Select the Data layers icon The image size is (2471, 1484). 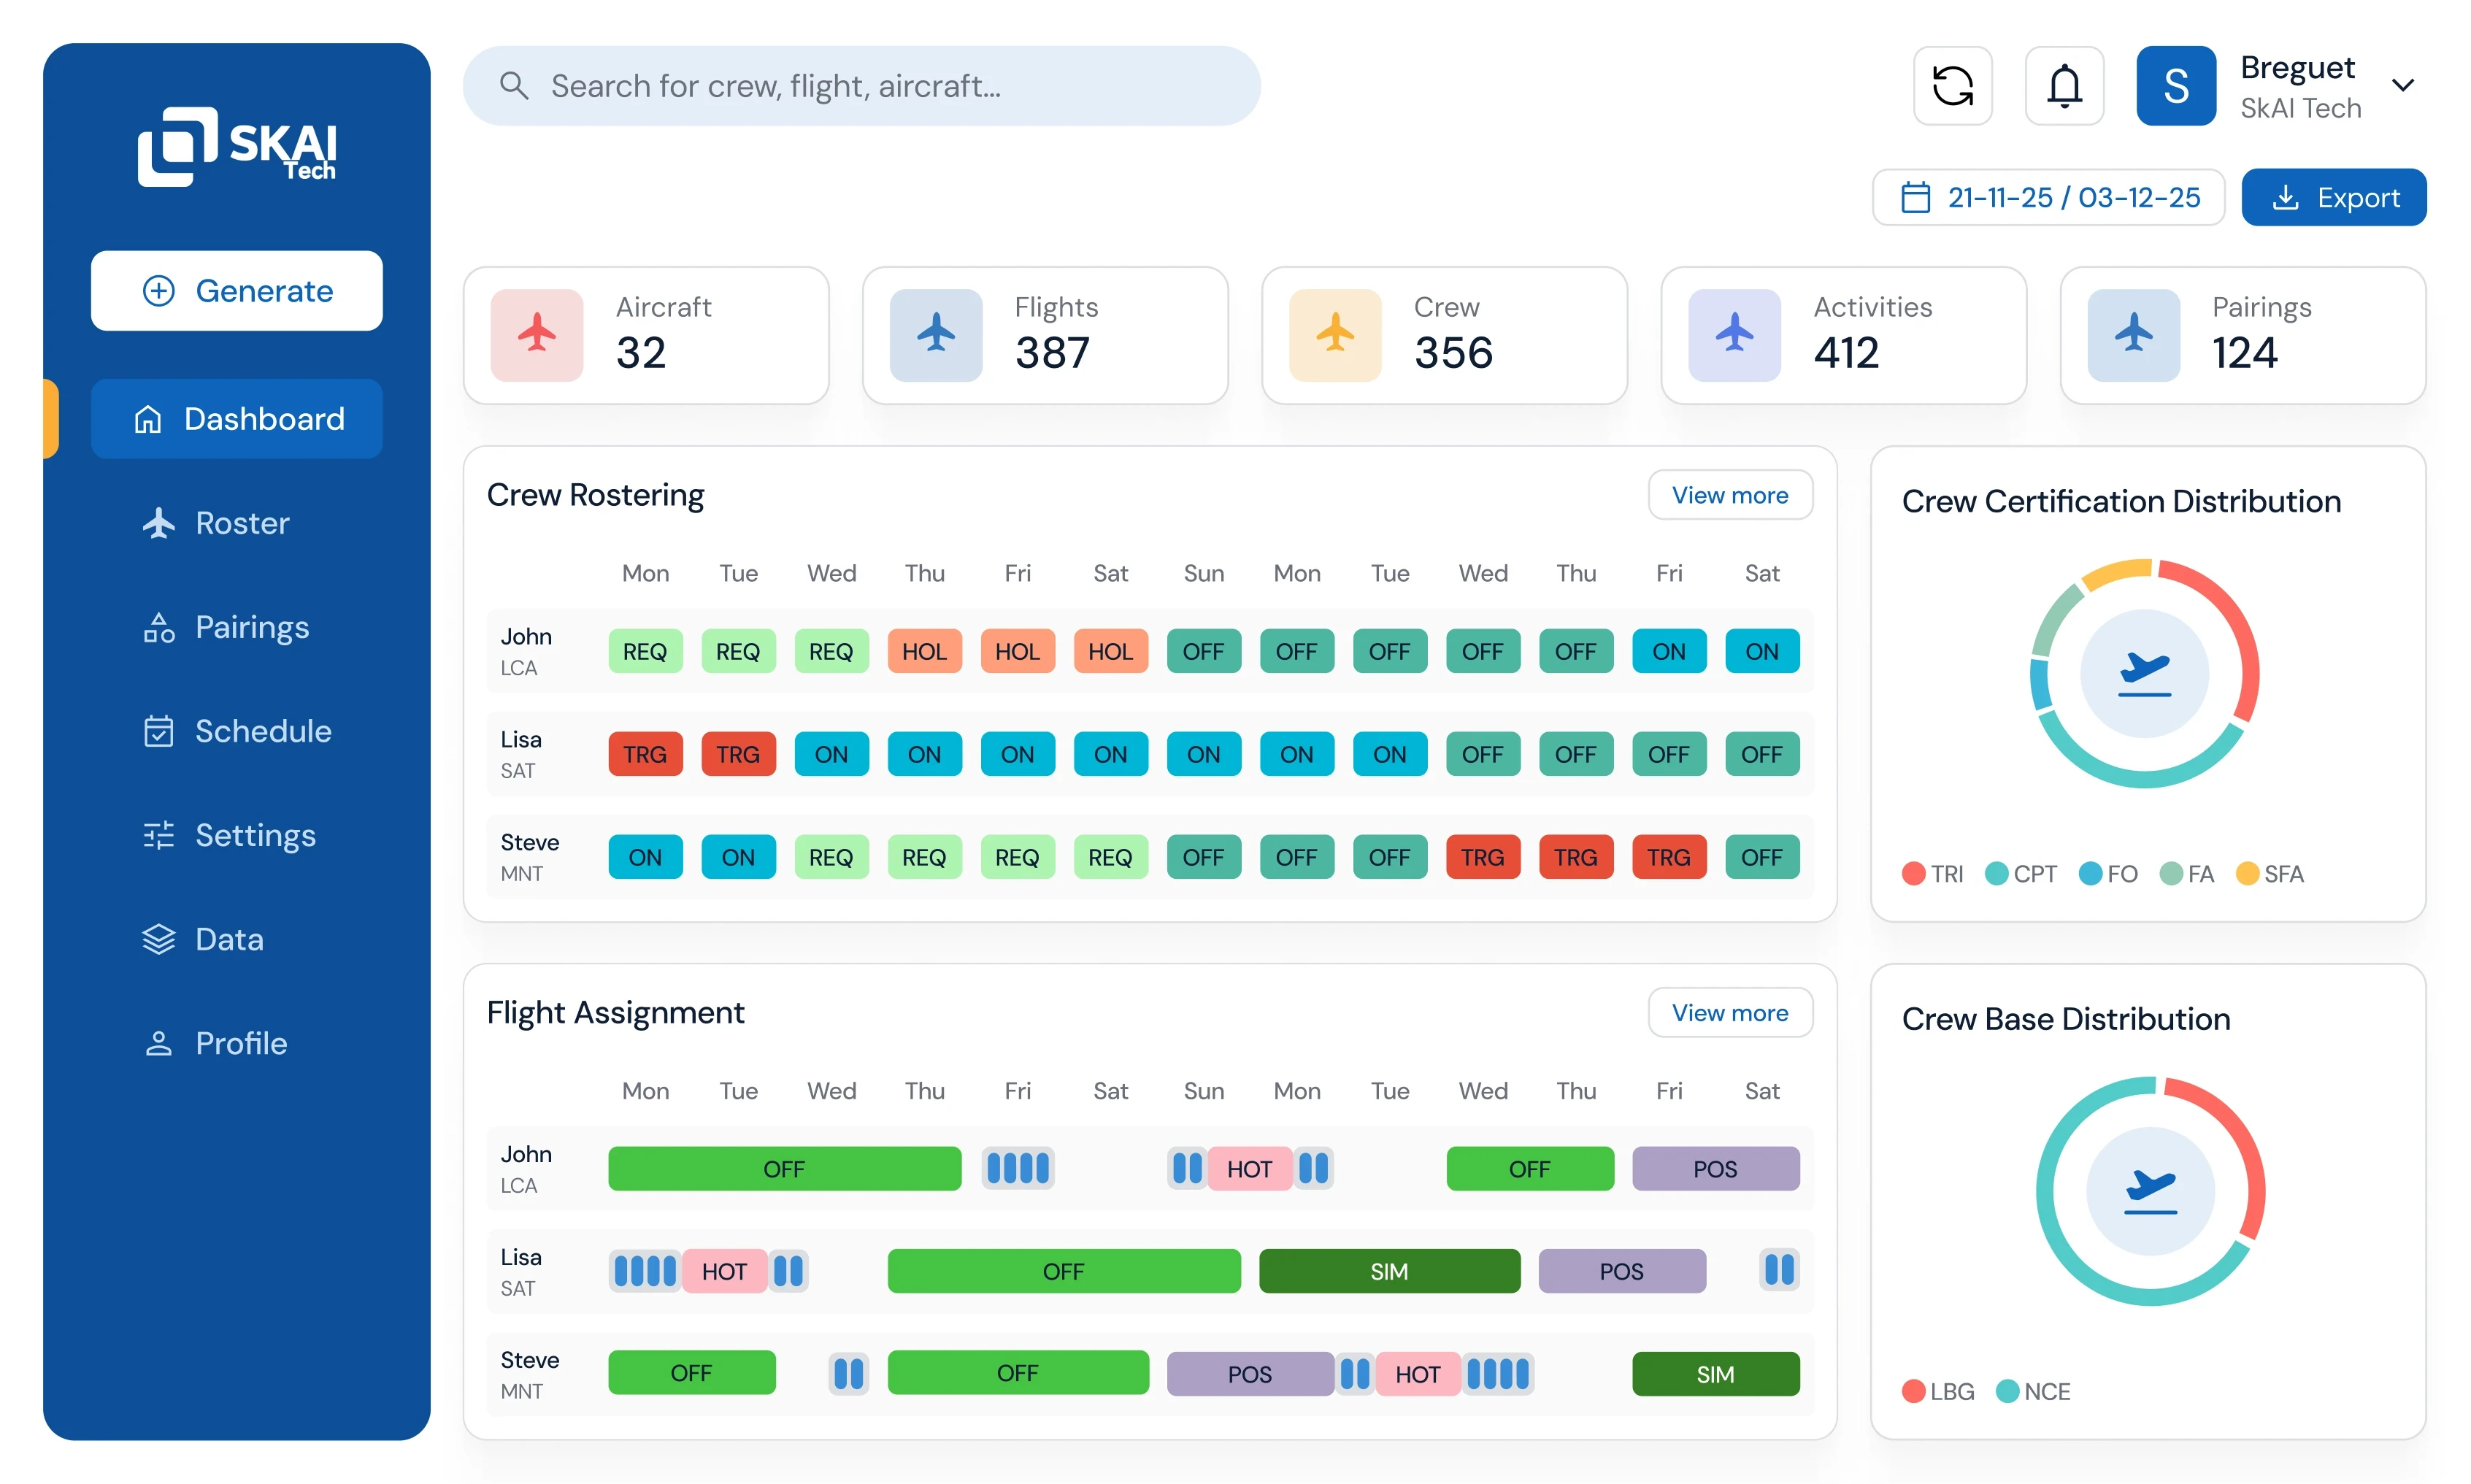coord(160,939)
